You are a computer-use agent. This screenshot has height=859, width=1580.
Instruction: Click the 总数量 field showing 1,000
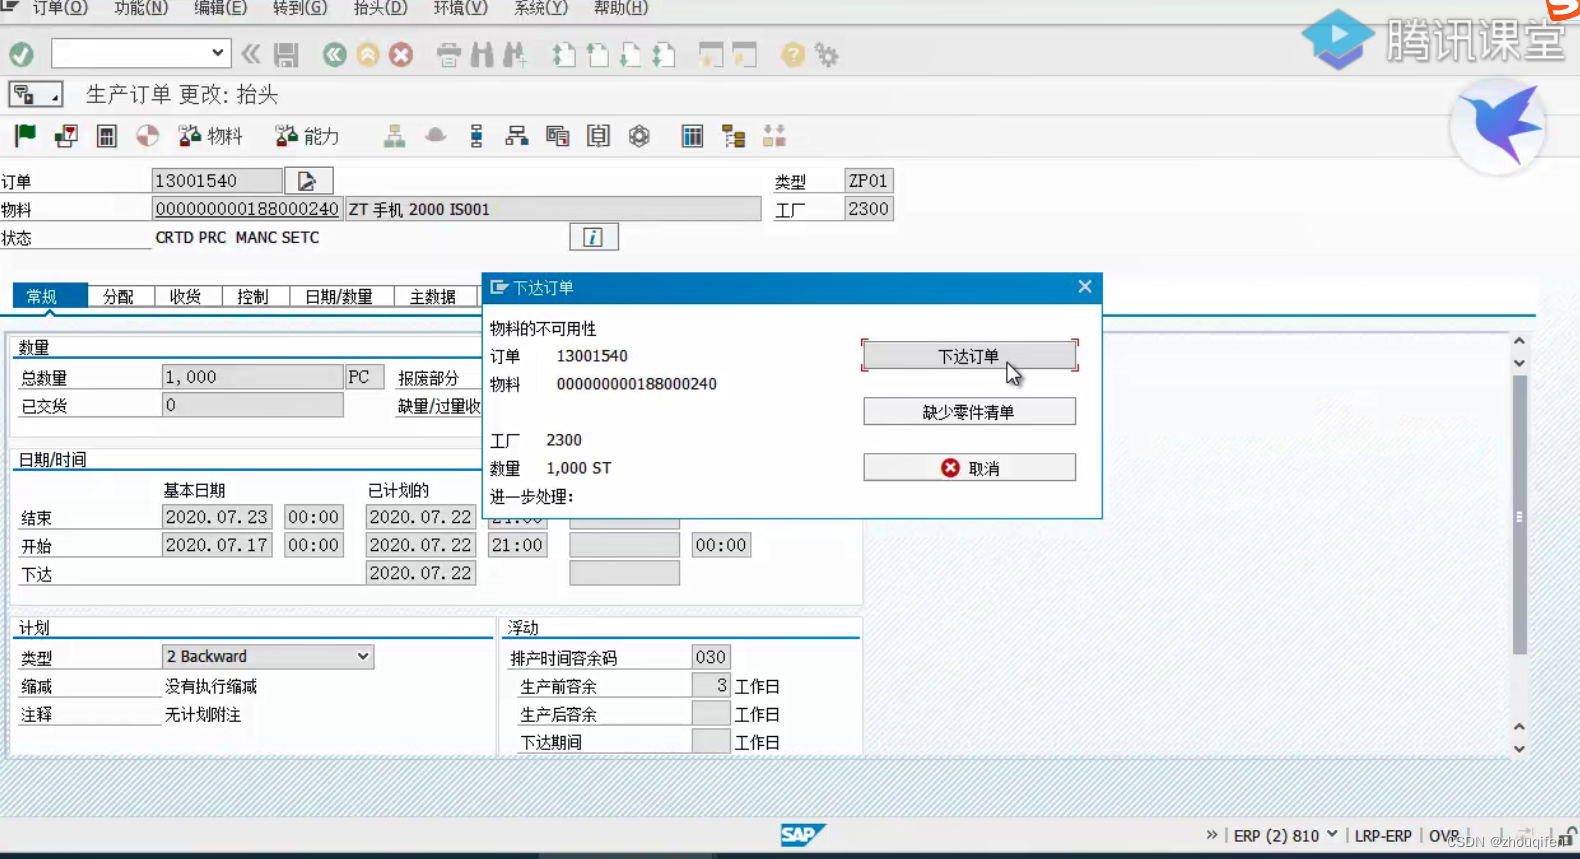click(x=252, y=377)
